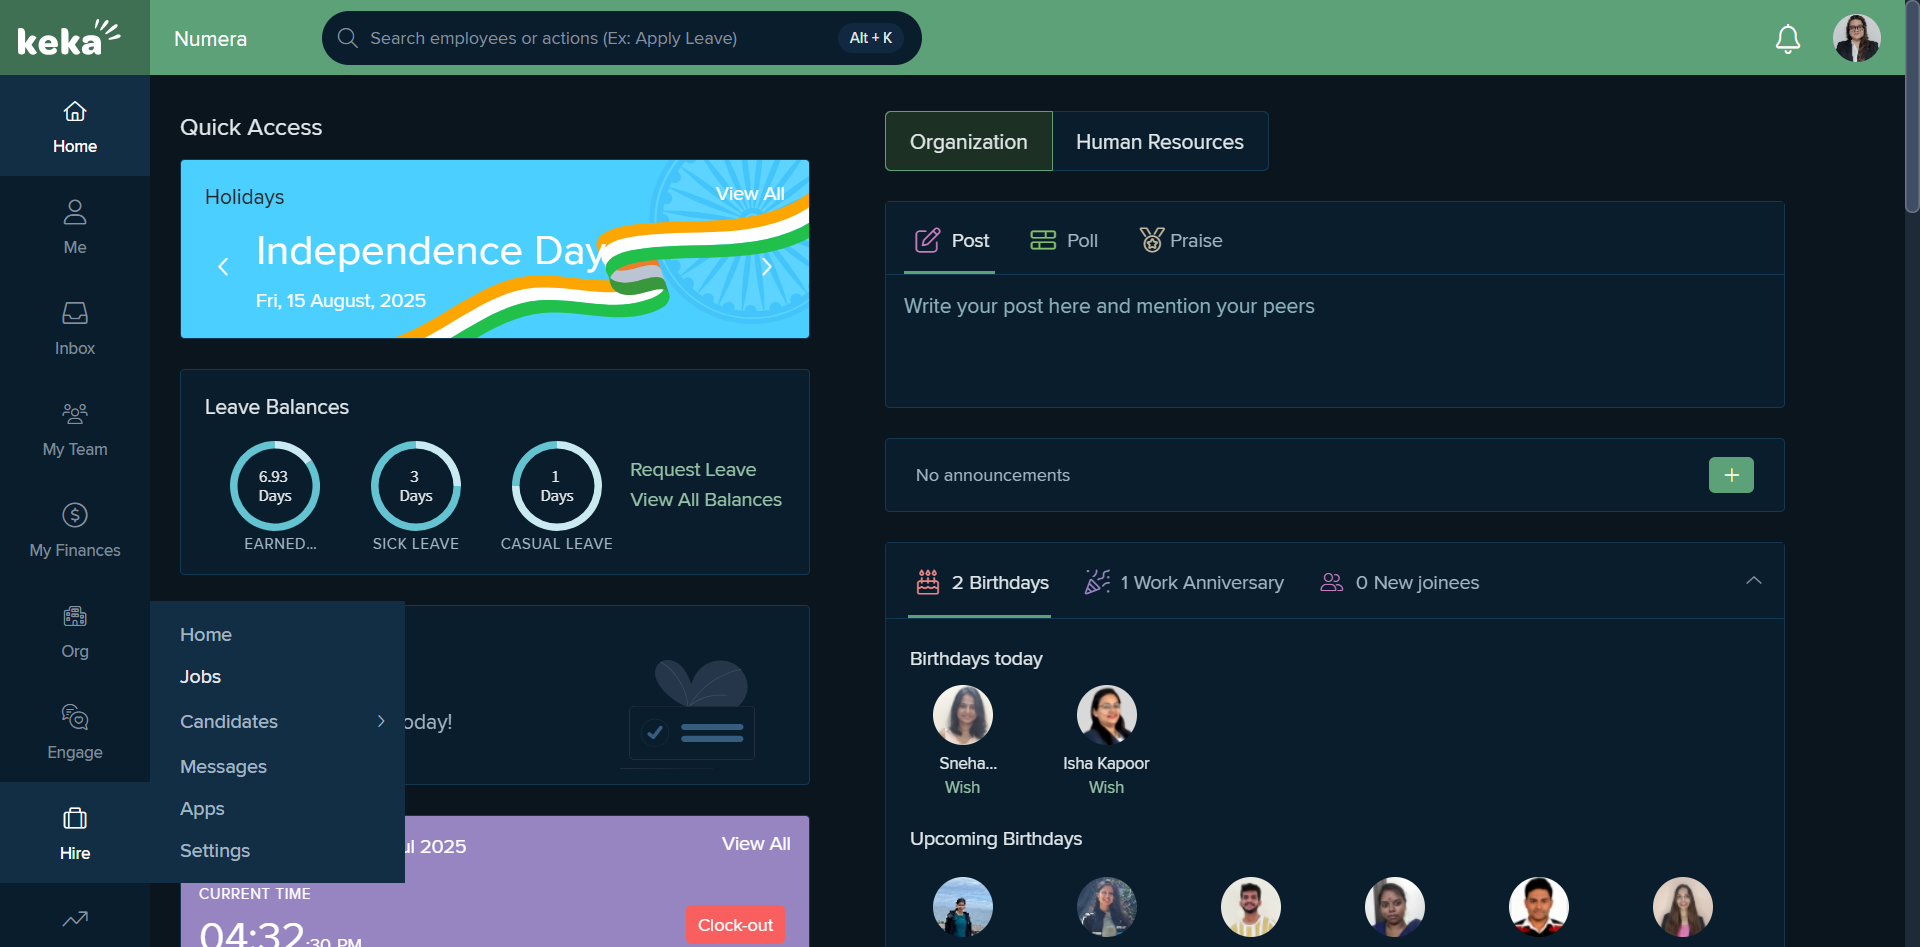The image size is (1920, 947).
Task: Click the Request Leave link
Action: (x=693, y=469)
